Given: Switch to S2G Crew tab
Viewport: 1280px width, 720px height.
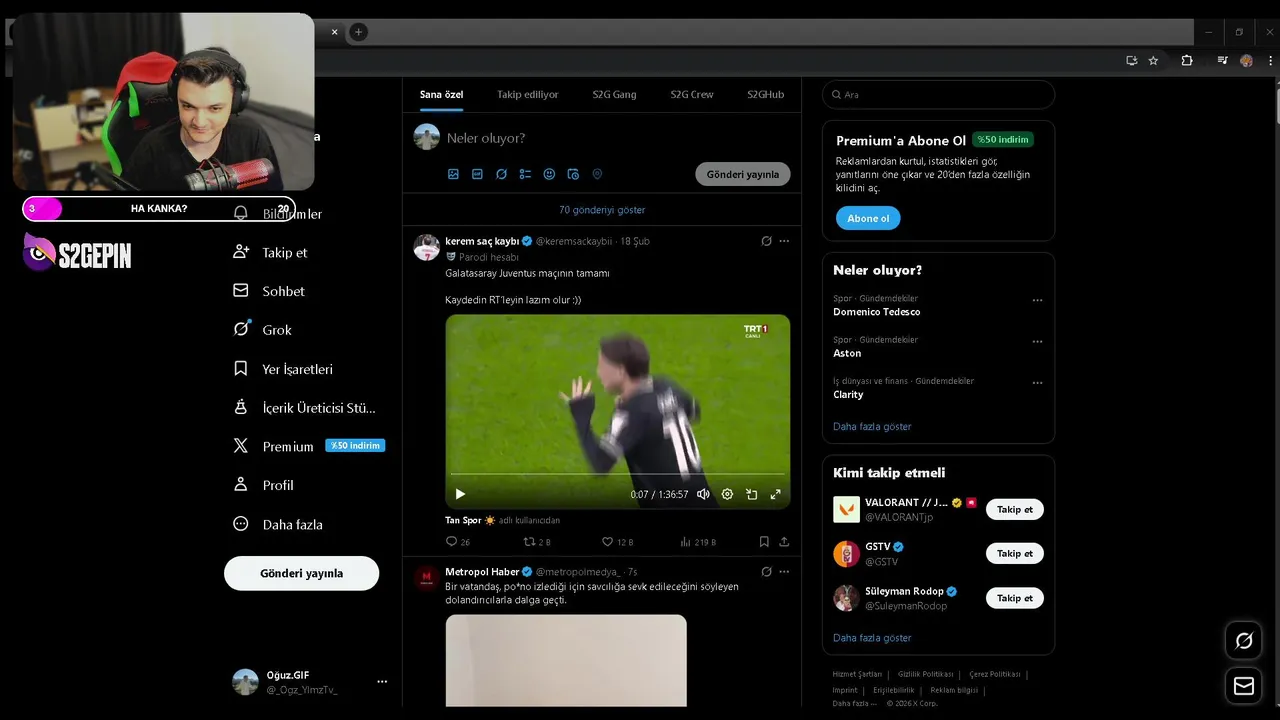Looking at the screenshot, I should (692, 94).
